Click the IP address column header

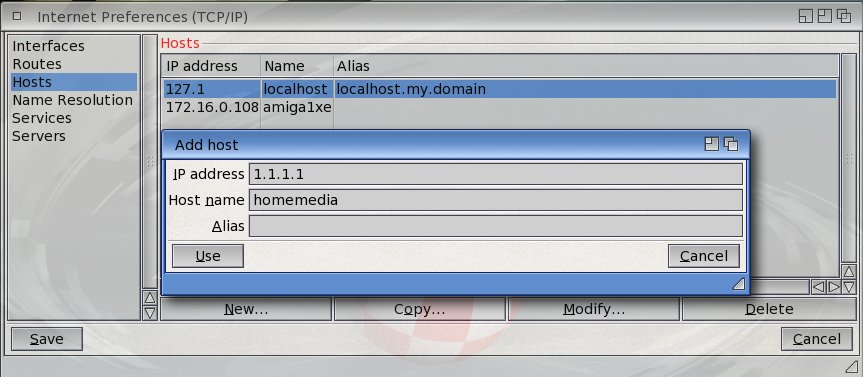tap(210, 66)
